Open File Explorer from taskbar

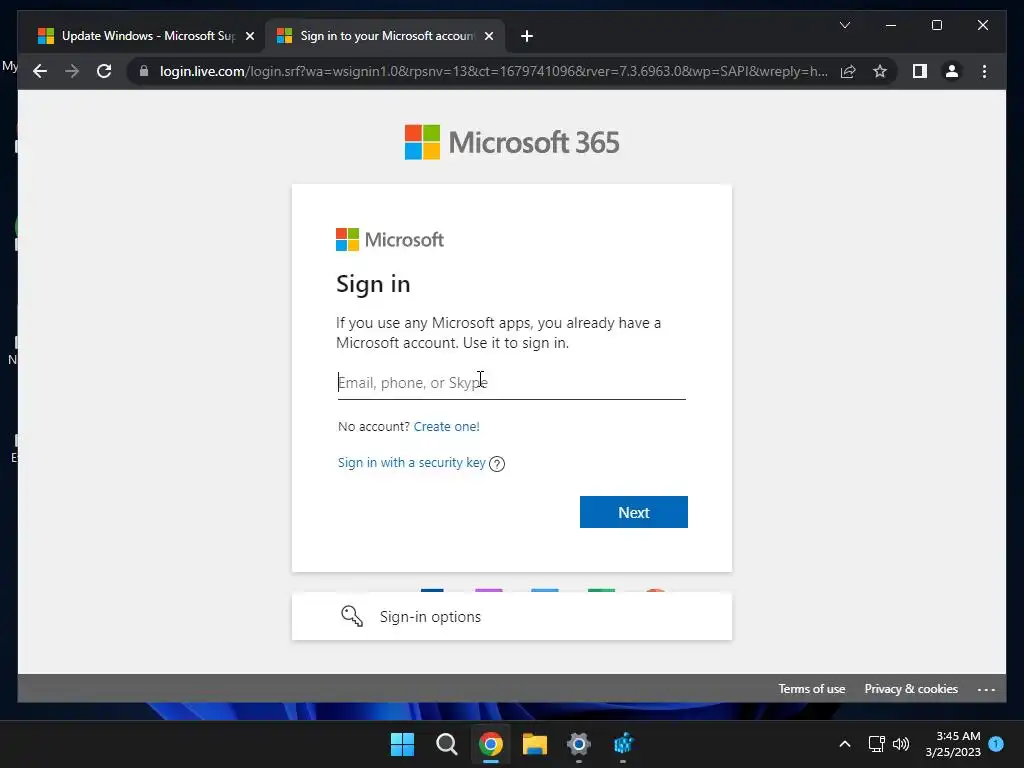coord(534,744)
